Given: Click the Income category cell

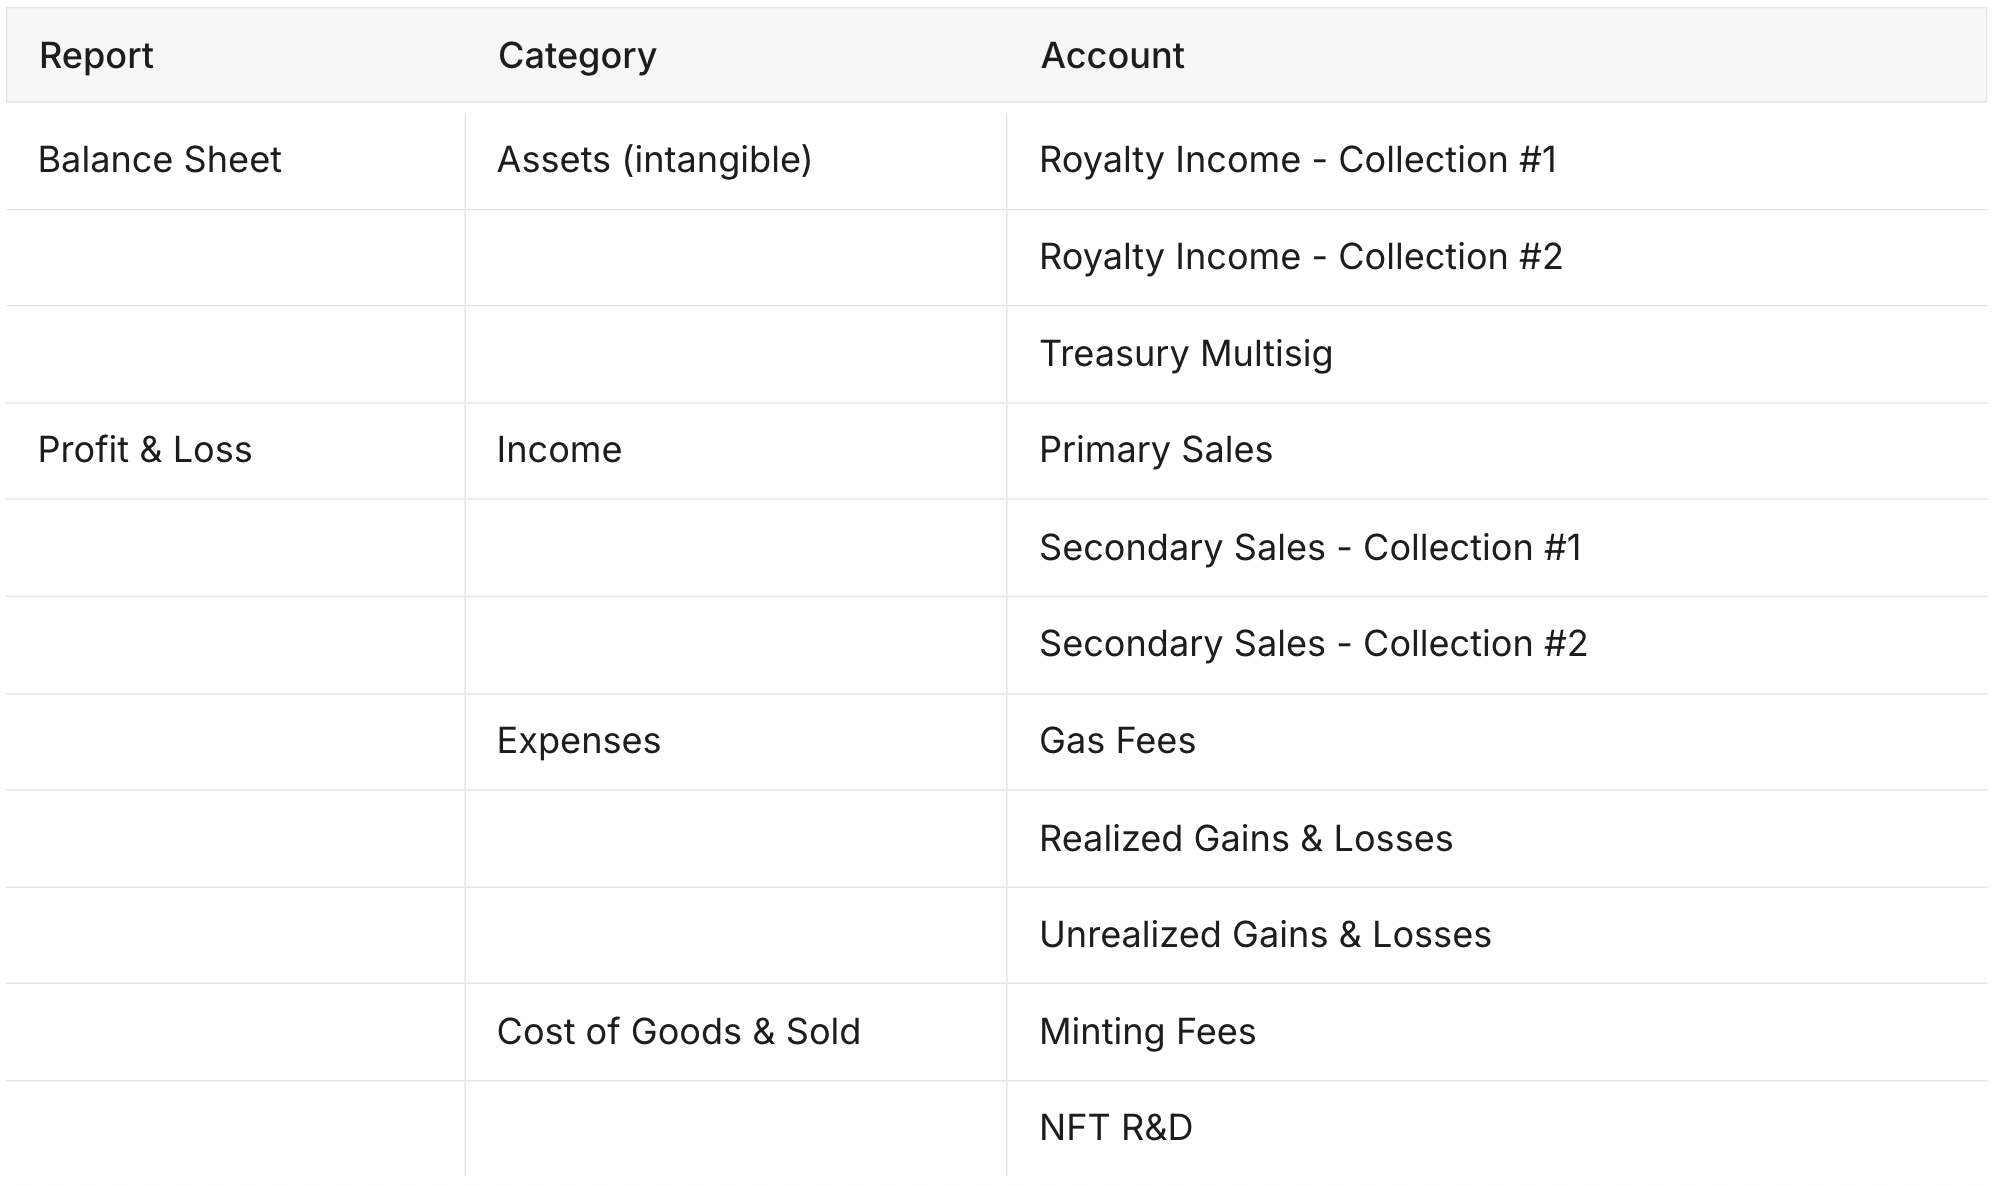Looking at the screenshot, I should 559,450.
